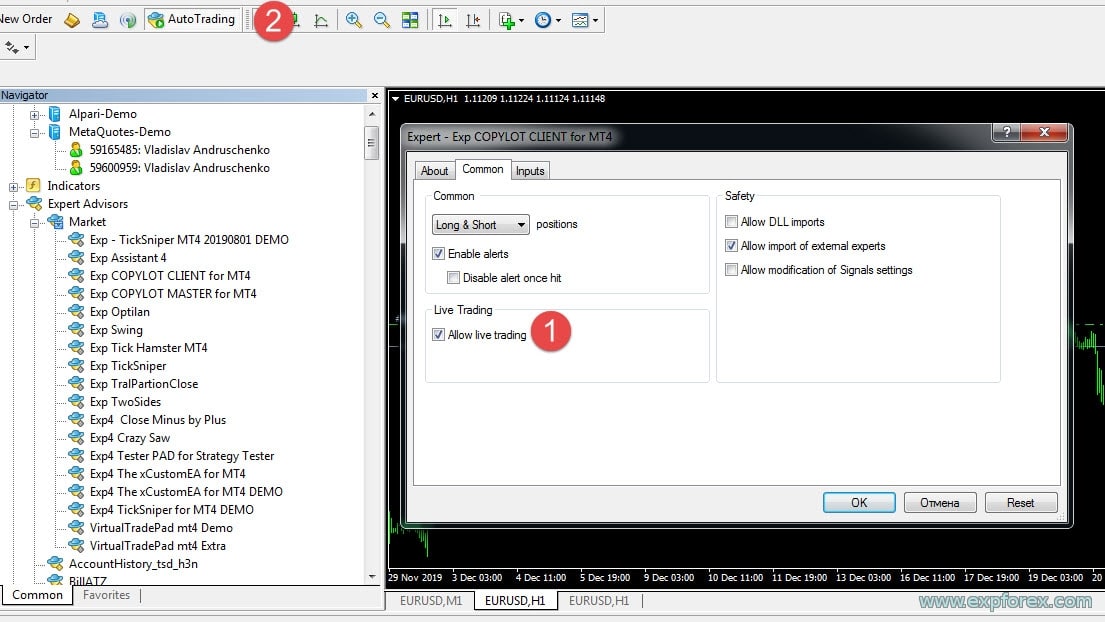Click the Exp4 Crazy Saw icon
1105x622 pixels.
pyautogui.click(x=76, y=437)
